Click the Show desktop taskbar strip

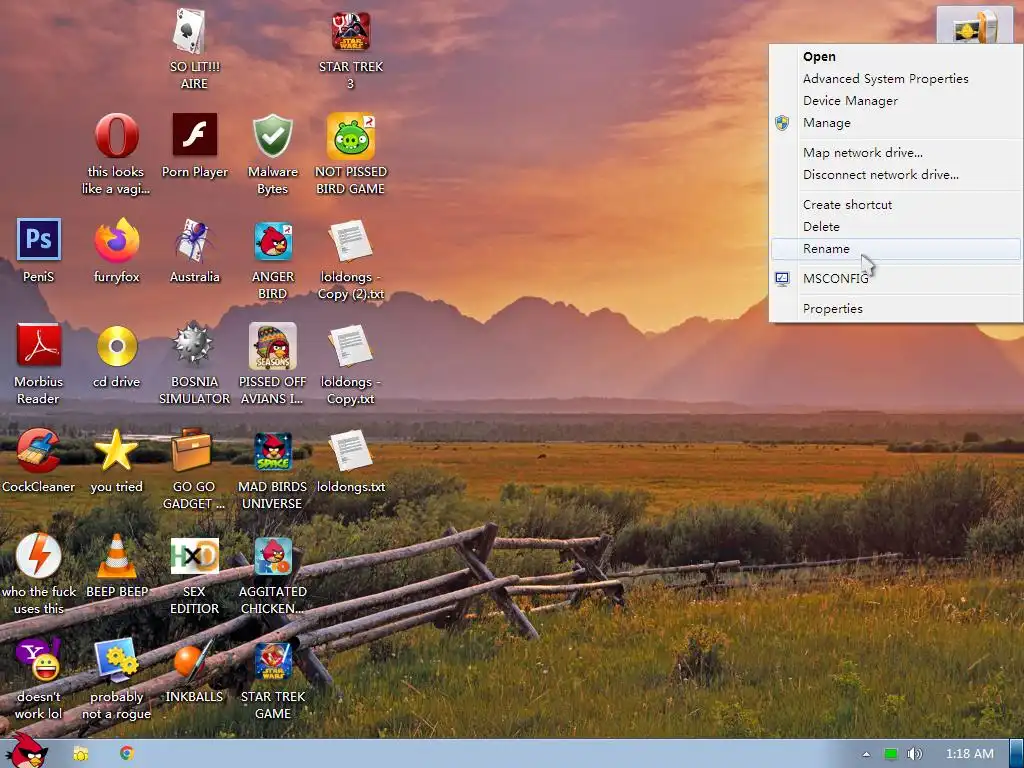(x=1017, y=754)
